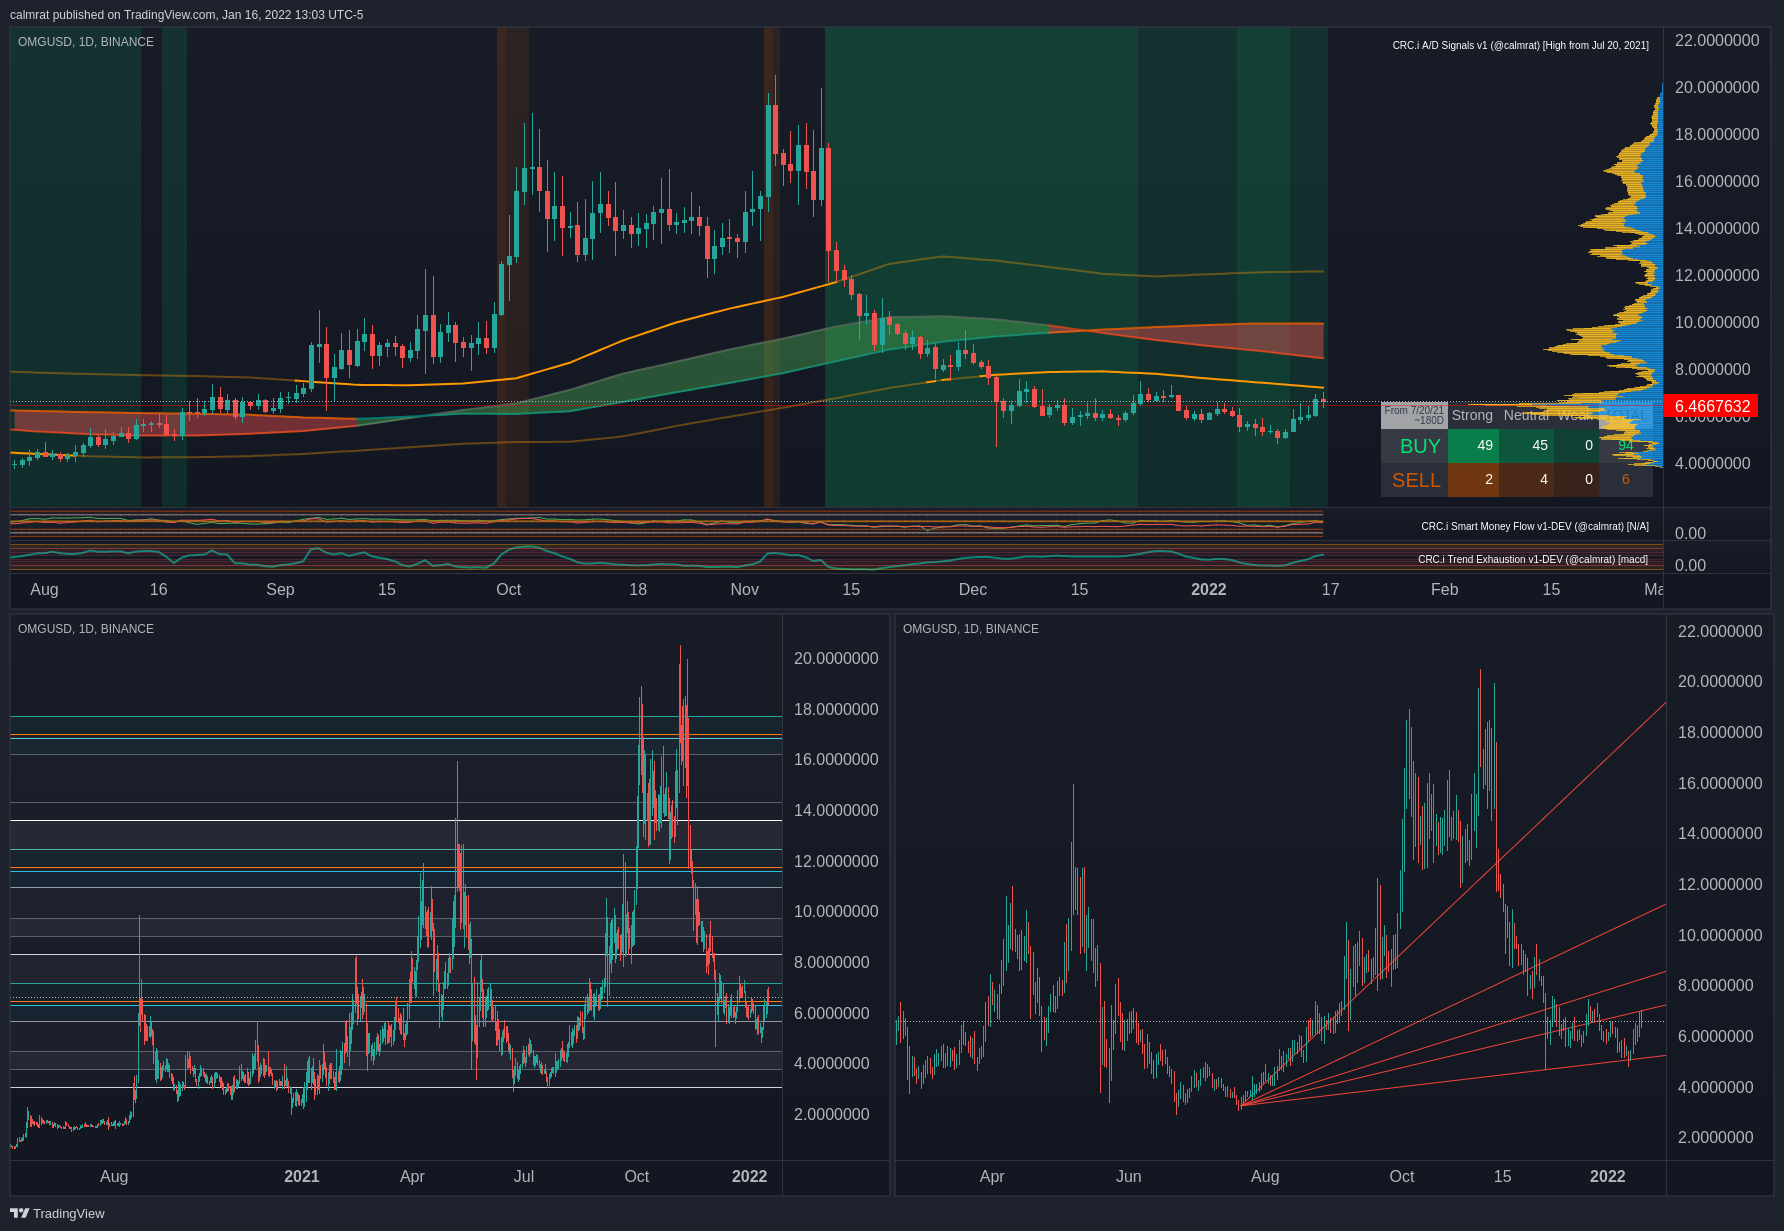Click the Strong column header in the signals table
Viewport: 1784px width, 1231px height.
point(1472,415)
